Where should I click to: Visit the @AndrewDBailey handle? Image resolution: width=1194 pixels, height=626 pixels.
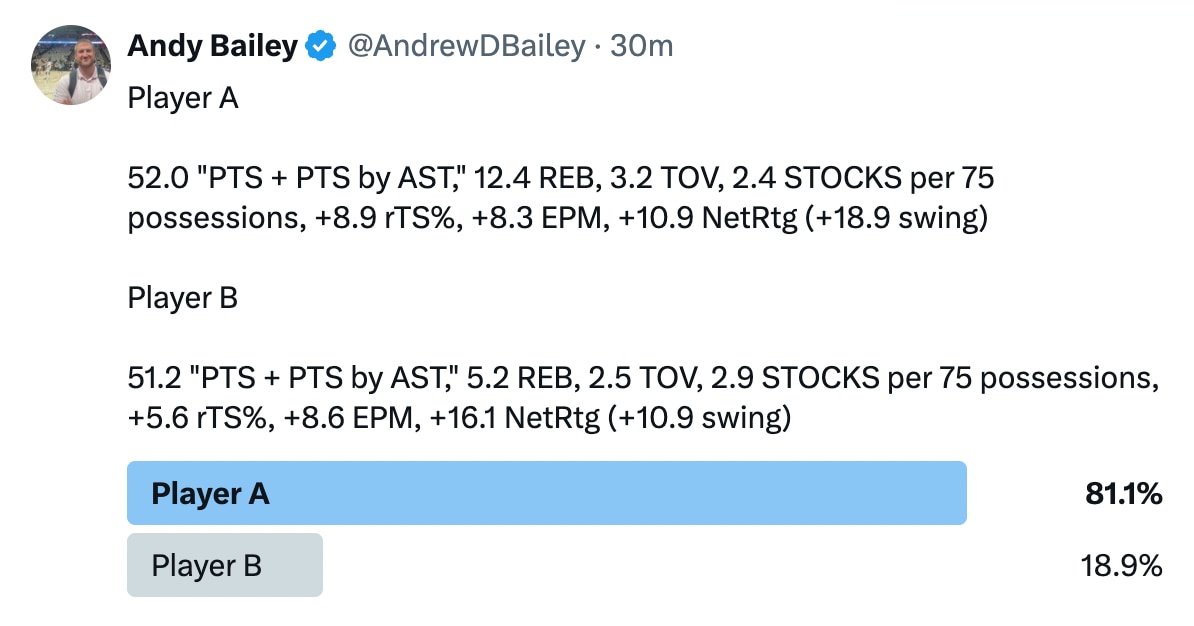[465, 46]
